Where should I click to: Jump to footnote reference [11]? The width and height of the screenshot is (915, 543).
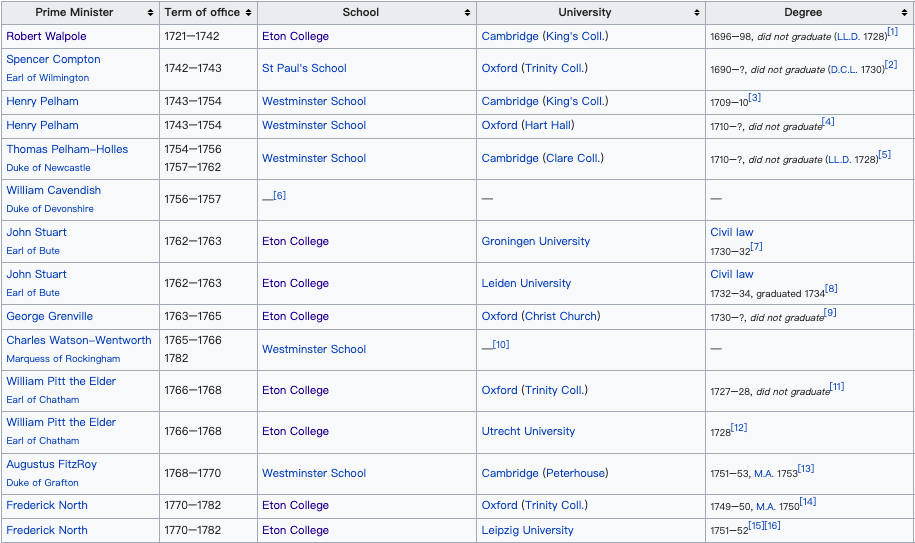point(837,387)
